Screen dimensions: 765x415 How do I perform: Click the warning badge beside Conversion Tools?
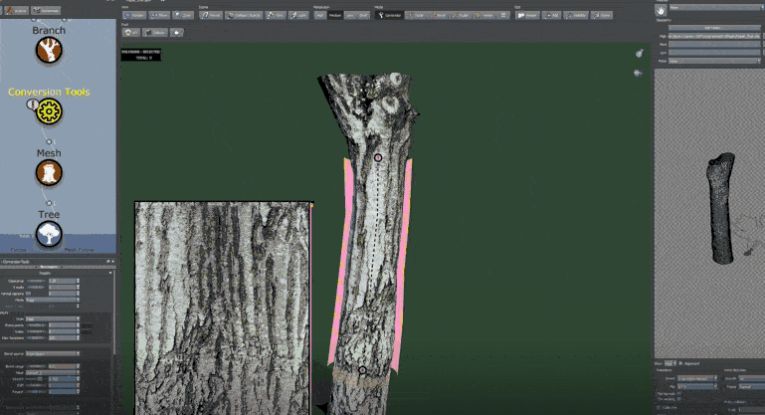(32, 104)
